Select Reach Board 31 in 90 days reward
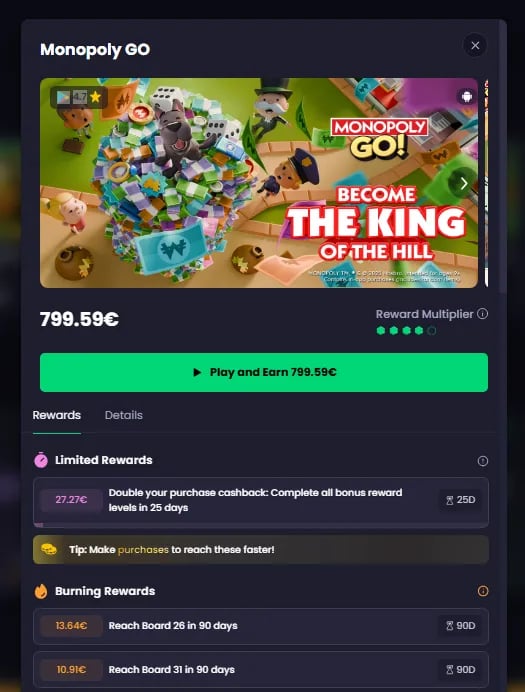The height and width of the screenshot is (692, 525). pyautogui.click(x=261, y=669)
